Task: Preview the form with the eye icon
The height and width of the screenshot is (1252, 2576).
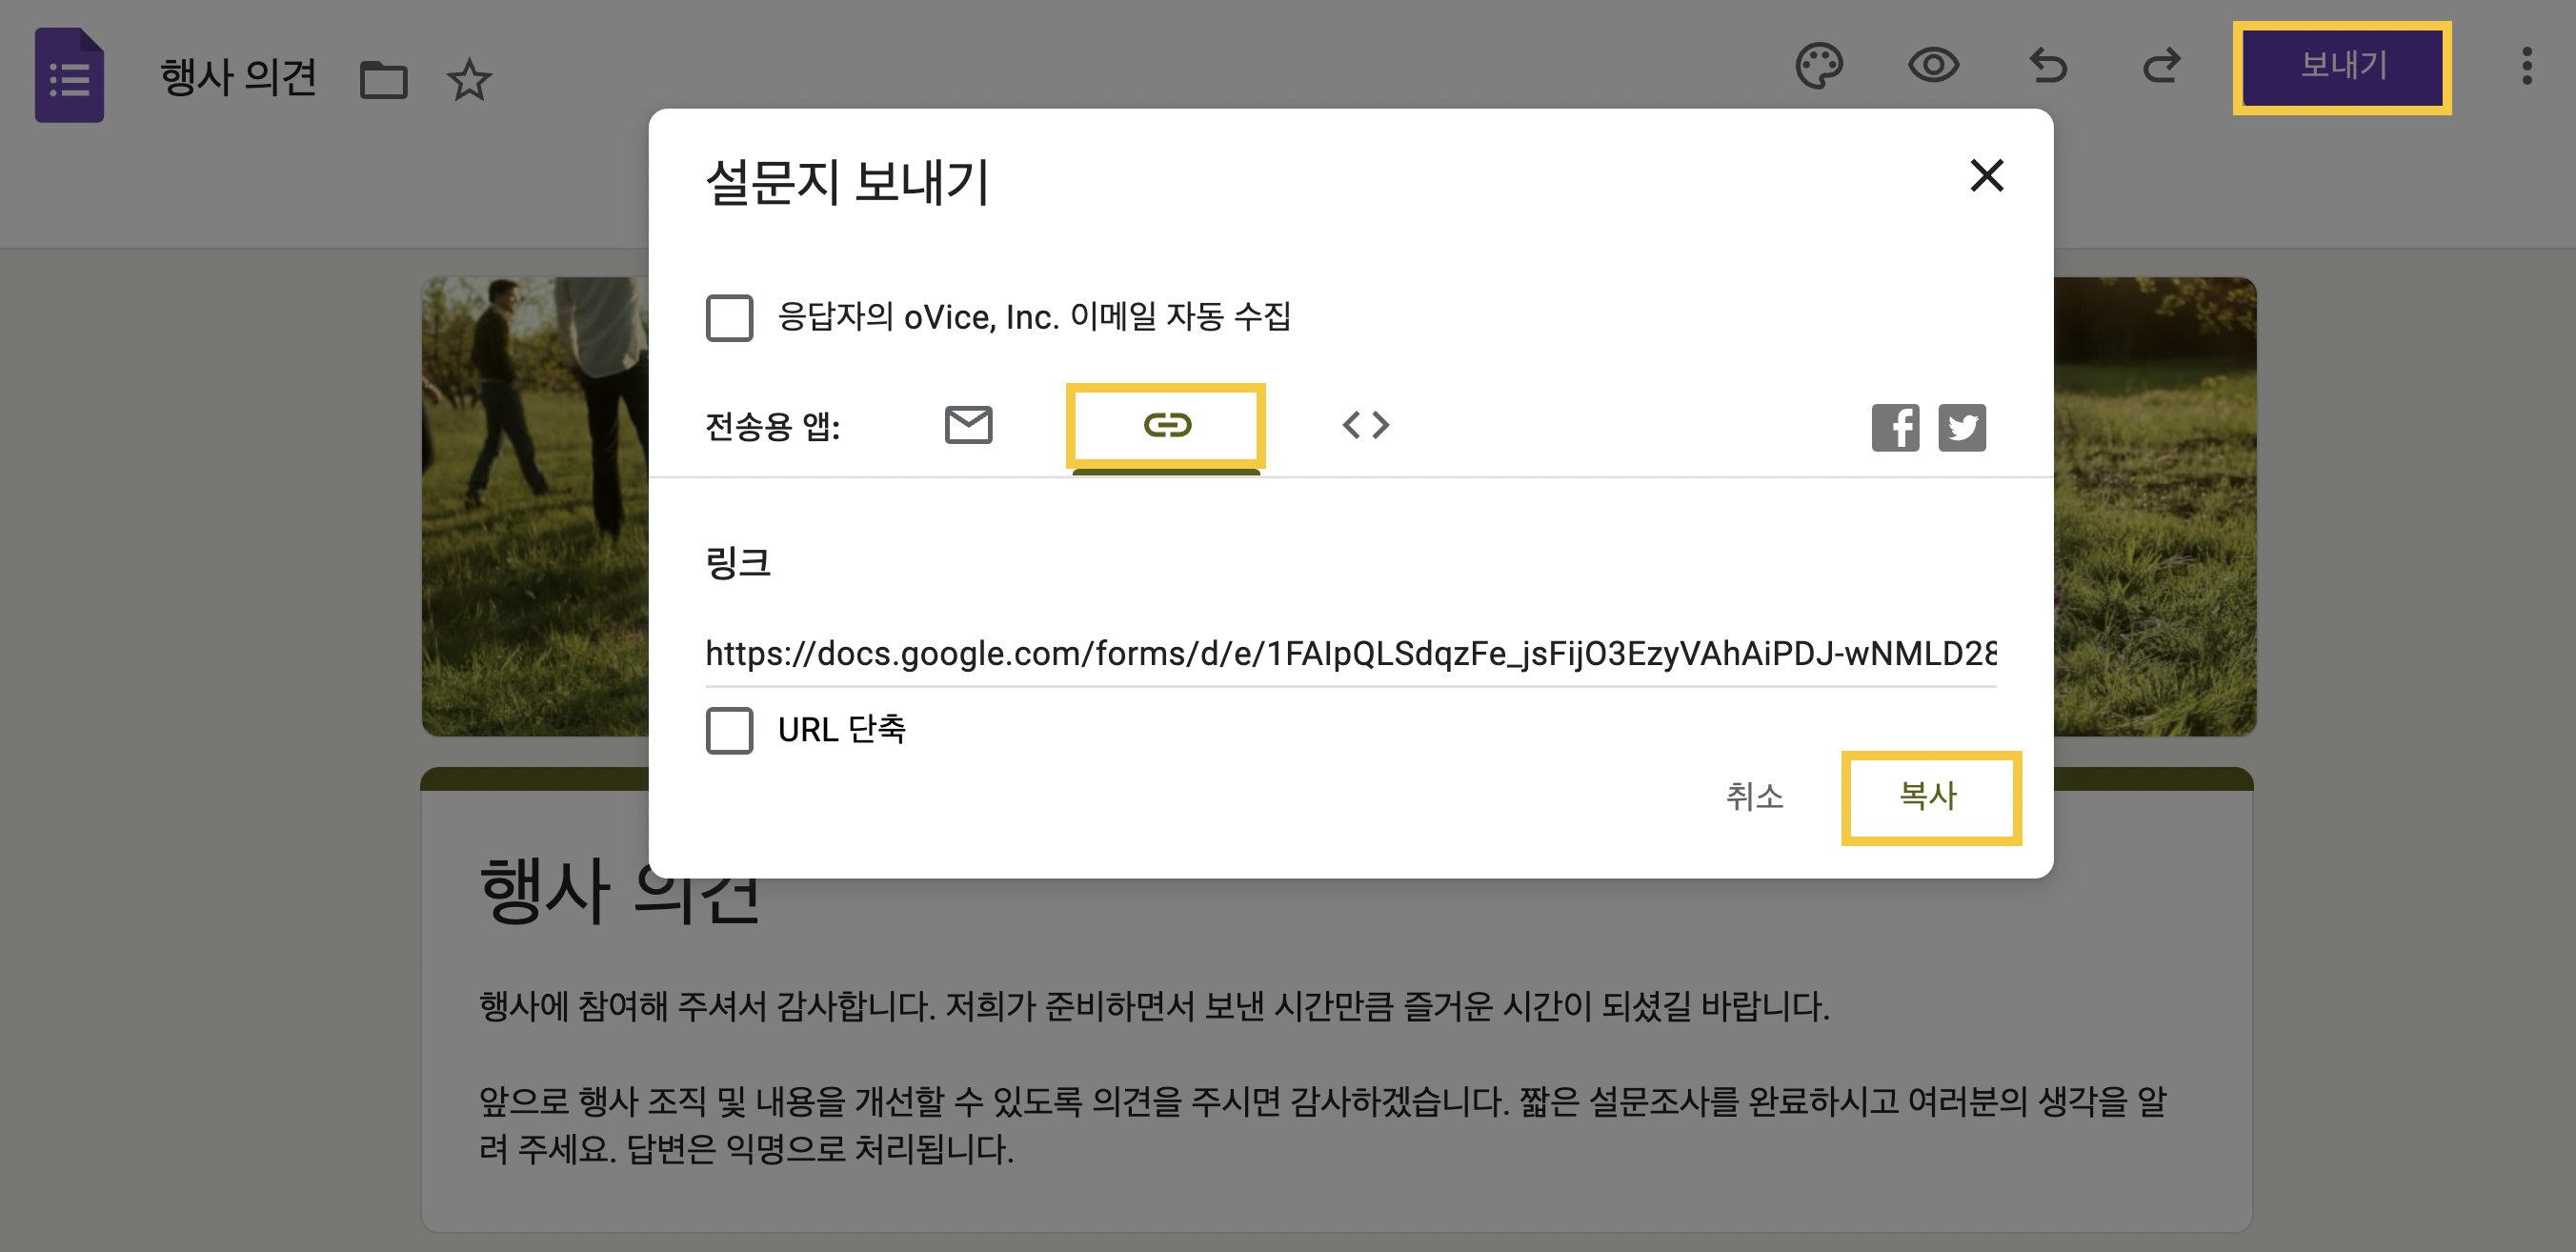Action: click(1933, 66)
